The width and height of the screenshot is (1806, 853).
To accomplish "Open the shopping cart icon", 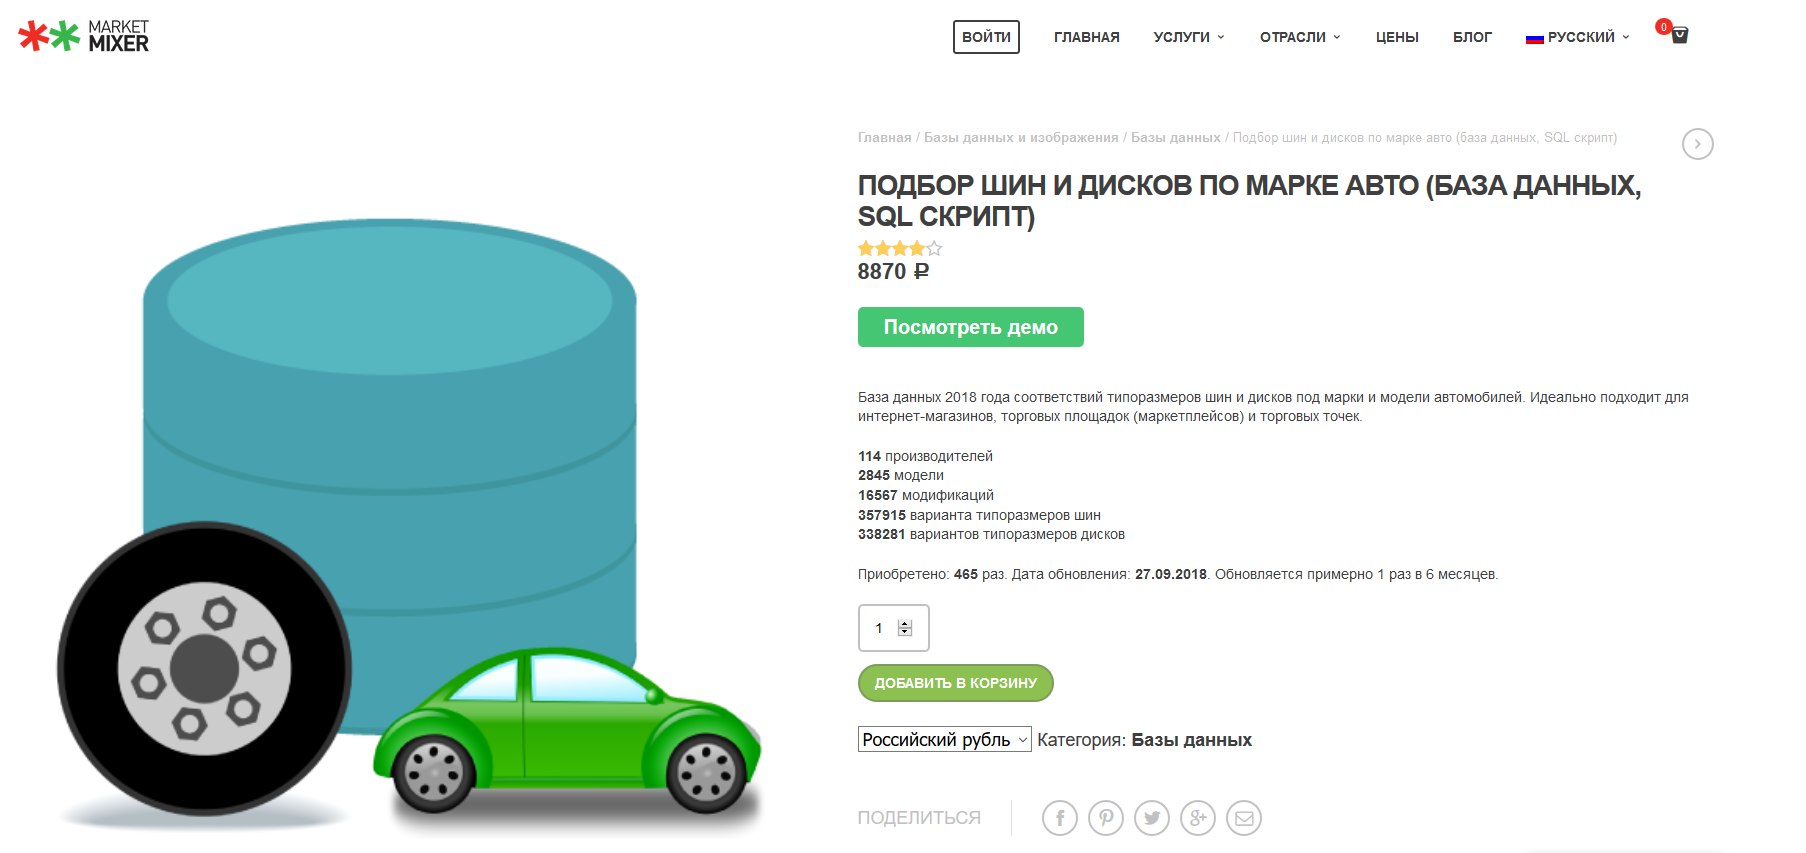I will coord(1679,35).
